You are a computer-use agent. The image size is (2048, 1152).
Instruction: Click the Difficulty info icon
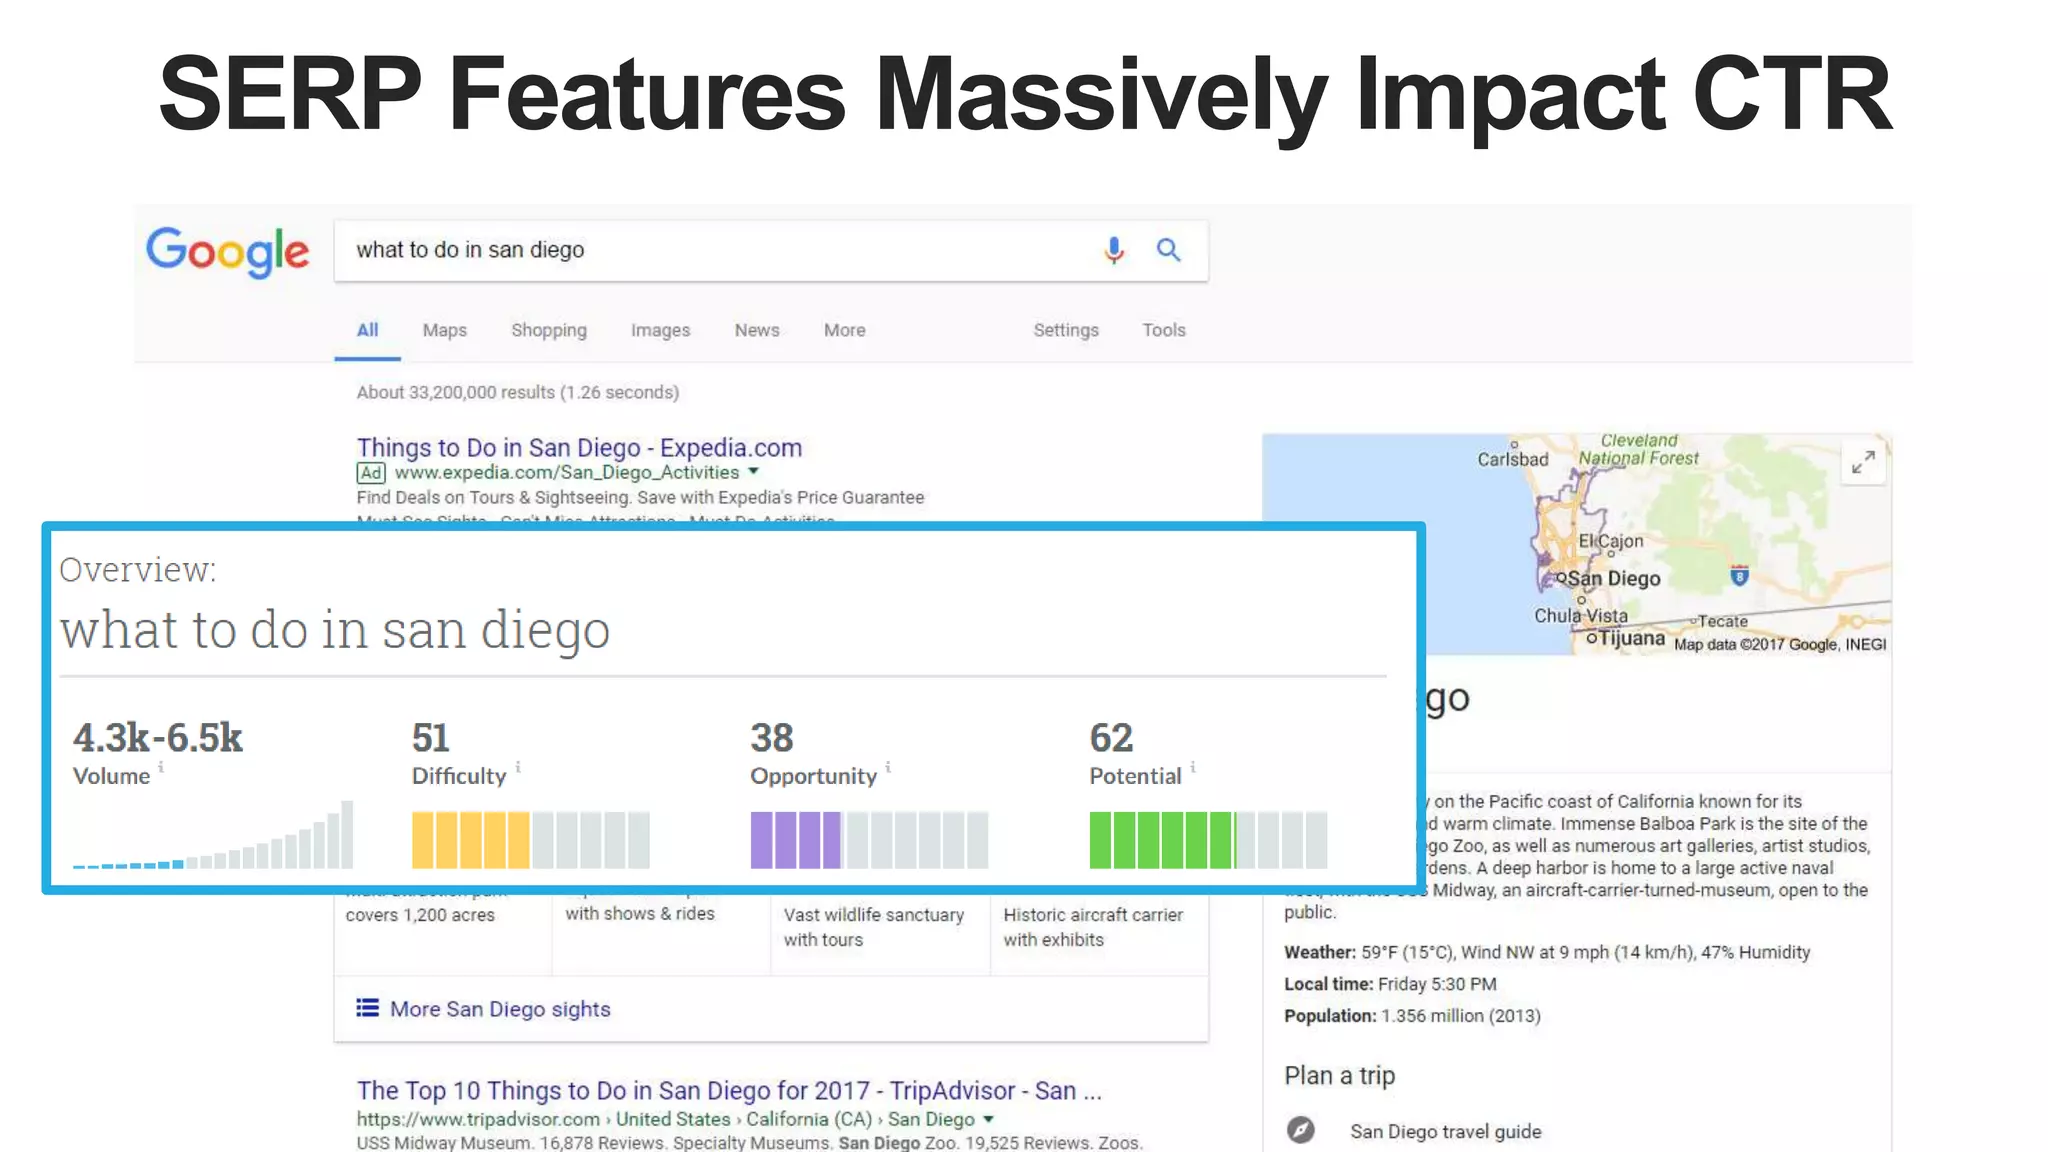pyautogui.click(x=518, y=767)
